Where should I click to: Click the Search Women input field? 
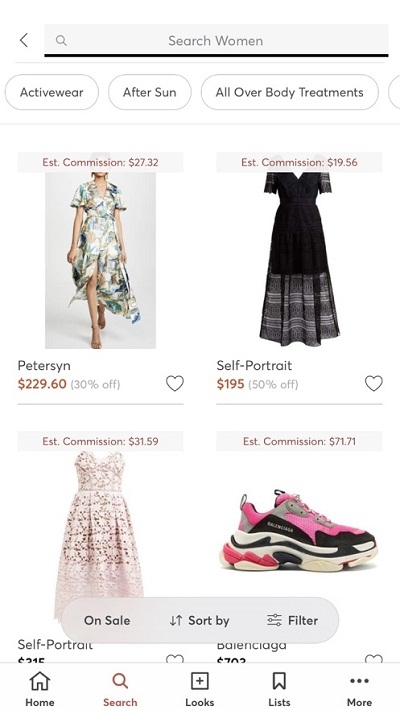click(216, 41)
